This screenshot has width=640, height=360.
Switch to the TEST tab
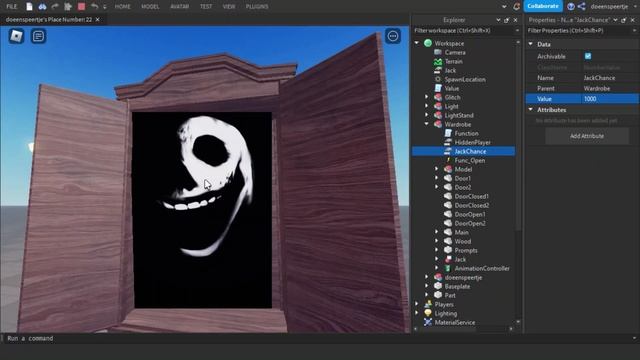[x=206, y=7]
